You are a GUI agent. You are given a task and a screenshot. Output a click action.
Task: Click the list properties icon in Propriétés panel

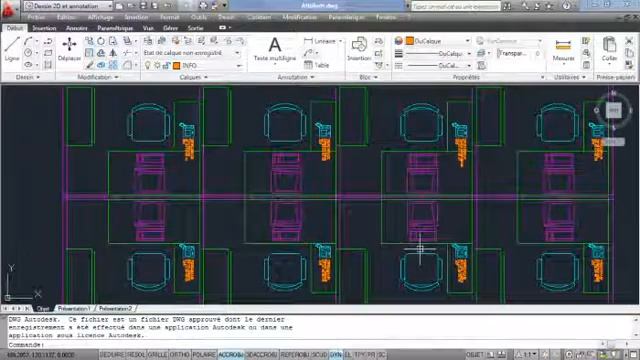tap(481, 65)
